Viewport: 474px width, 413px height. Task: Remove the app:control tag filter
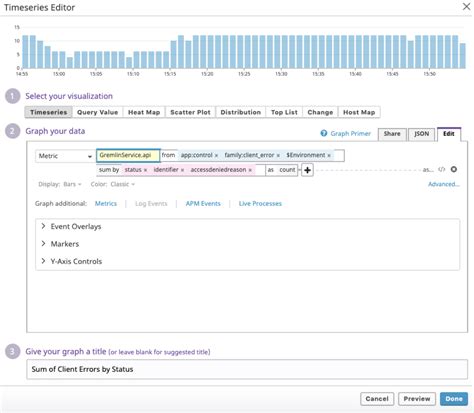216,156
